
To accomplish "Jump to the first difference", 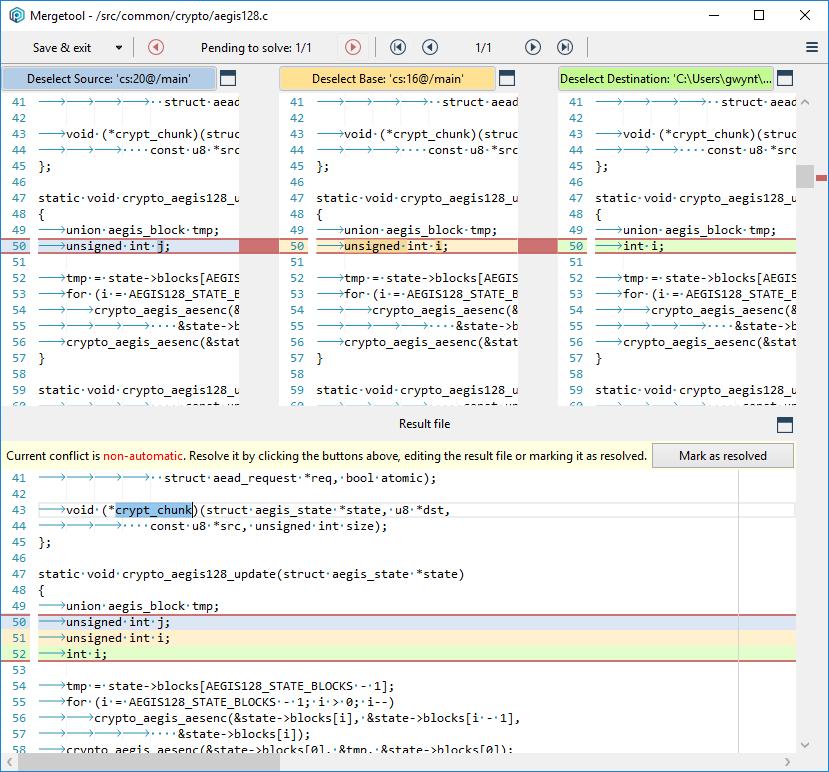I will pos(397,47).
